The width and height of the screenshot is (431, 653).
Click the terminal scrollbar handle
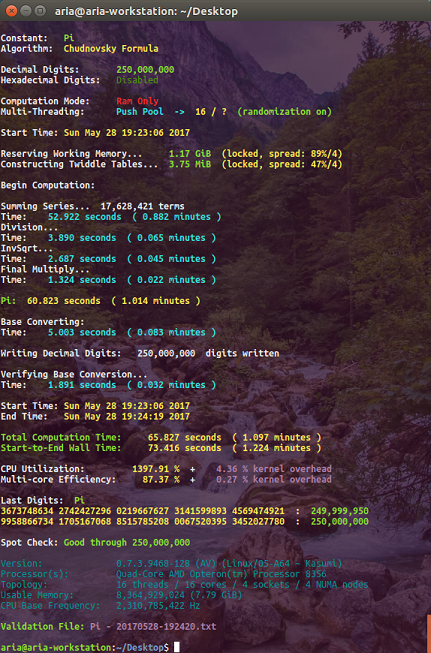pyautogui.click(x=429, y=633)
